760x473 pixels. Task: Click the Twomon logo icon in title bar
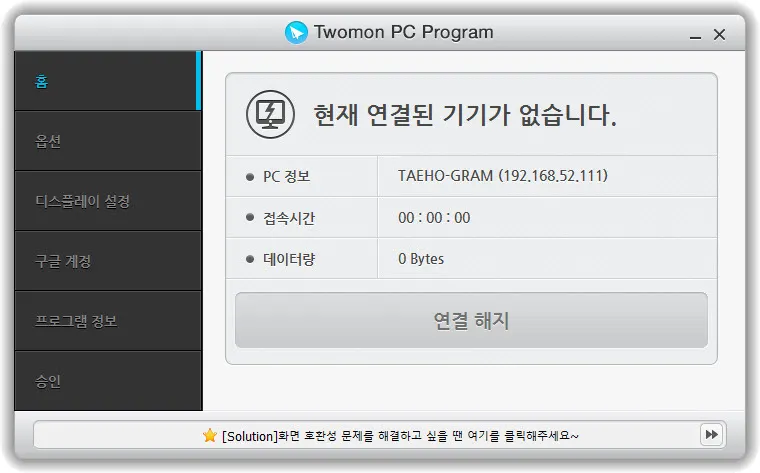[x=296, y=32]
